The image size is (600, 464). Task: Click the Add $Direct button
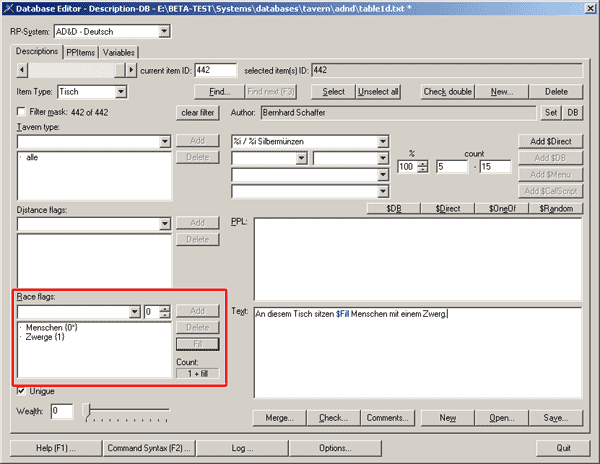click(x=549, y=142)
